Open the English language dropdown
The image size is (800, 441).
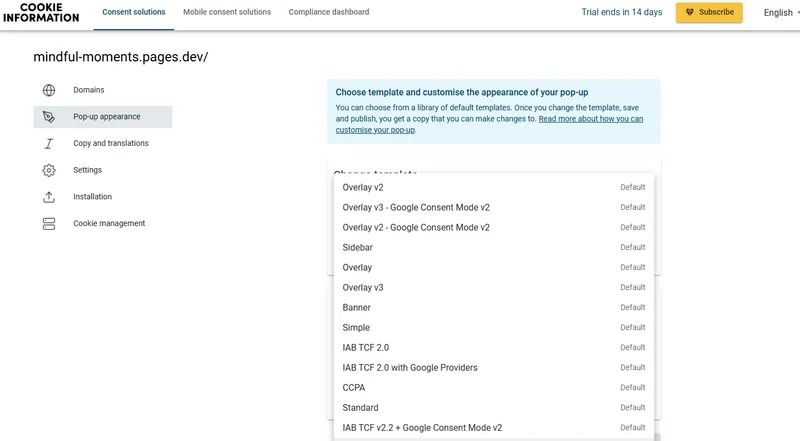[x=781, y=13]
